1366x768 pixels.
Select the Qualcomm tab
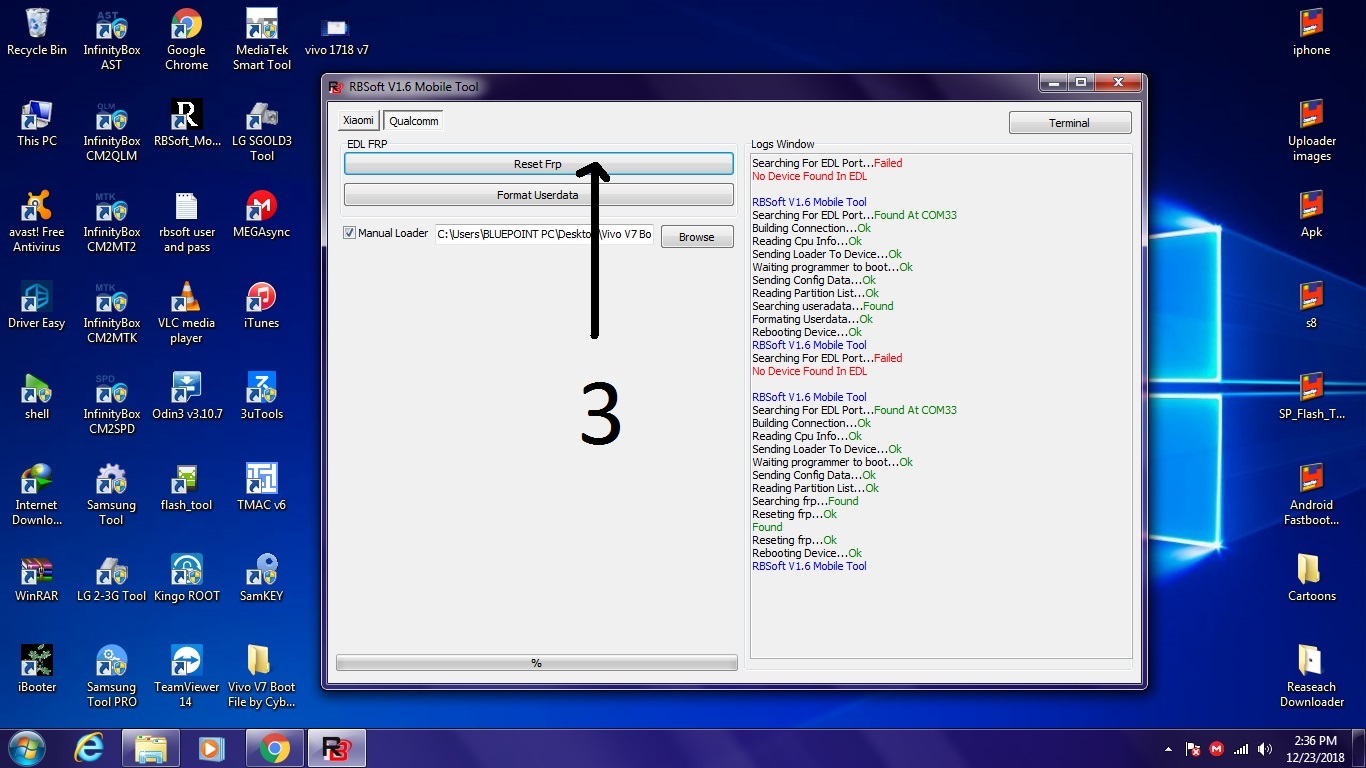coord(414,121)
